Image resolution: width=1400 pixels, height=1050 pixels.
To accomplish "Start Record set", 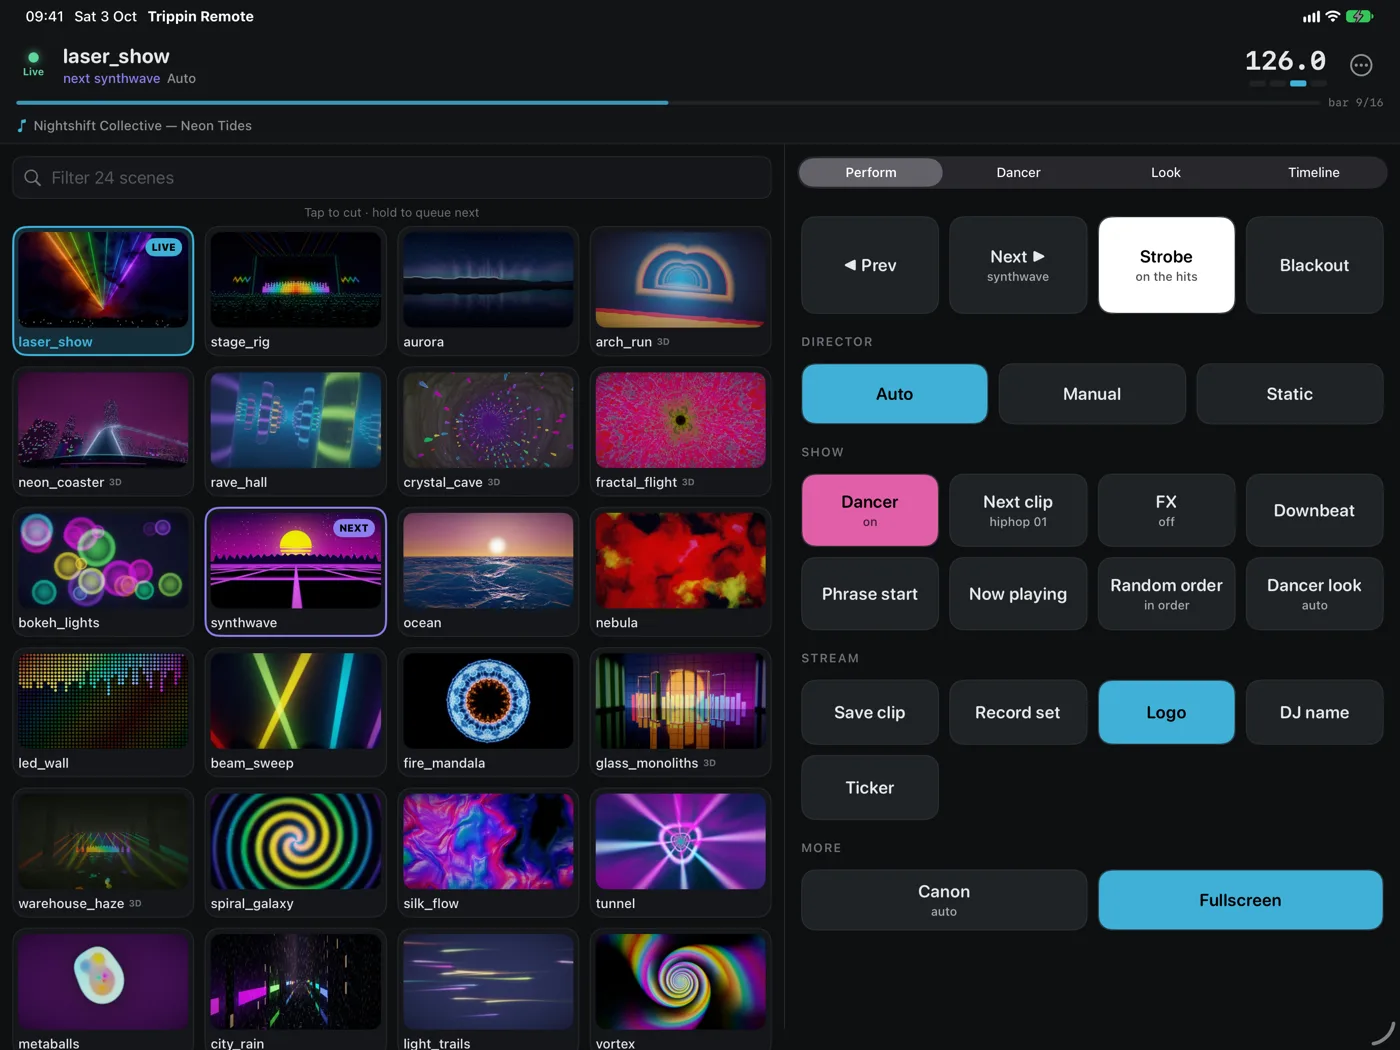I will click(x=1018, y=712).
